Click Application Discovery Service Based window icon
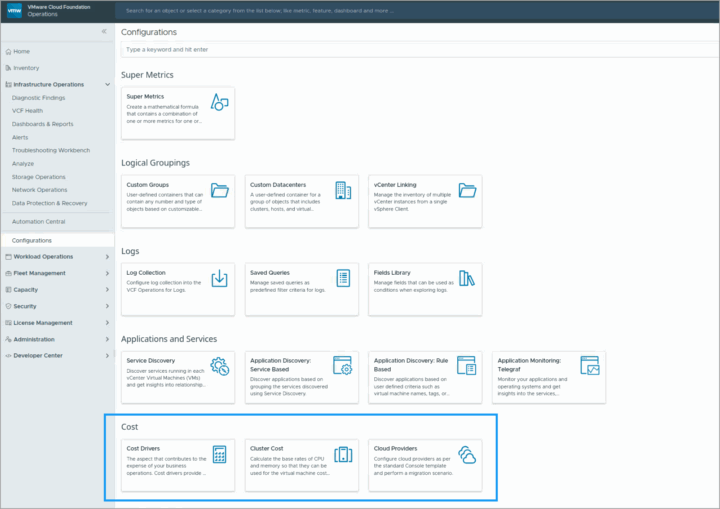 pos(343,366)
